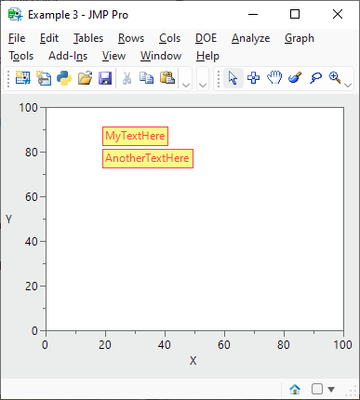360x400 pixels.
Task: Open the Tables menu
Action: [88, 38]
